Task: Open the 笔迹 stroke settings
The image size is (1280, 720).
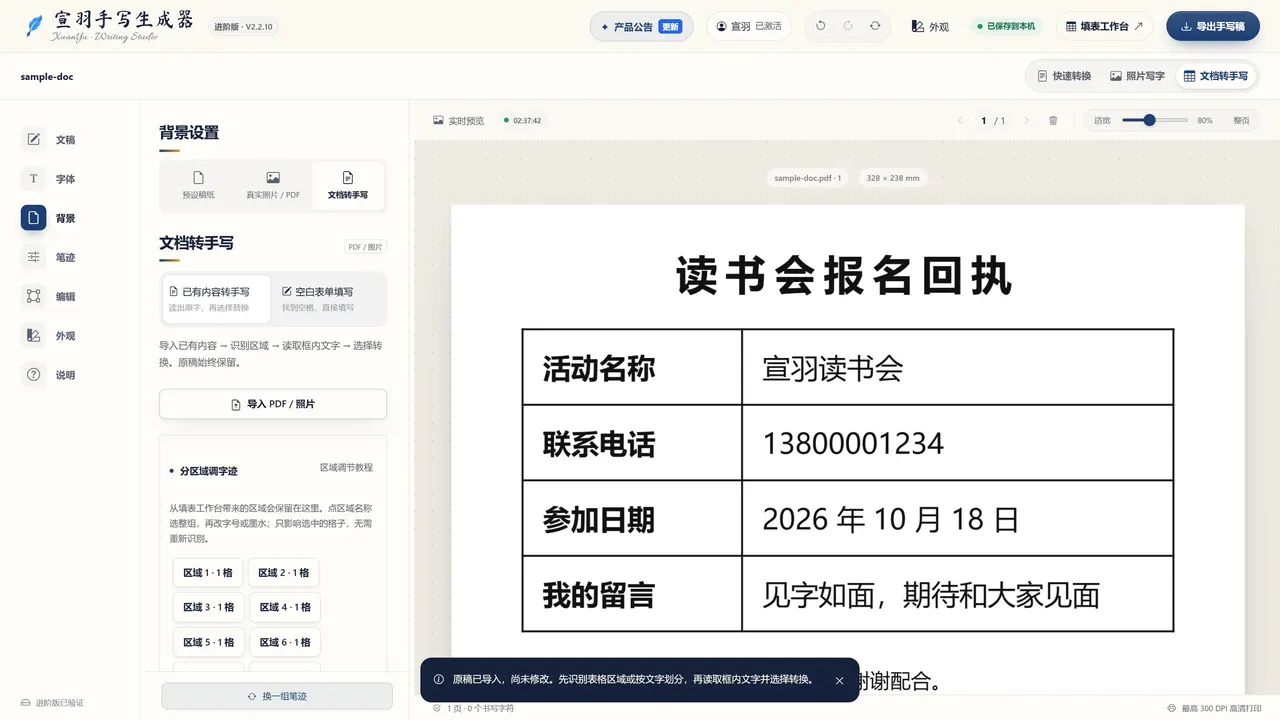Action: pos(50,257)
